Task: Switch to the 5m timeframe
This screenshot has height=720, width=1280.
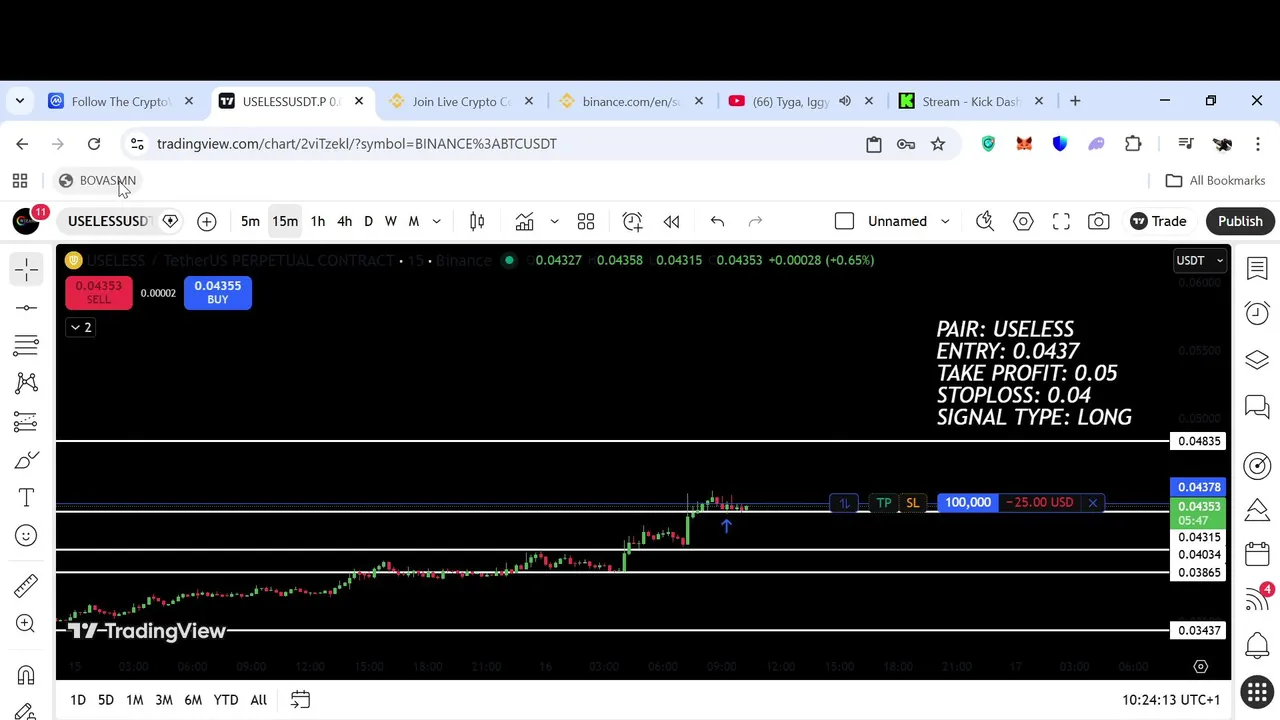Action: tap(250, 221)
